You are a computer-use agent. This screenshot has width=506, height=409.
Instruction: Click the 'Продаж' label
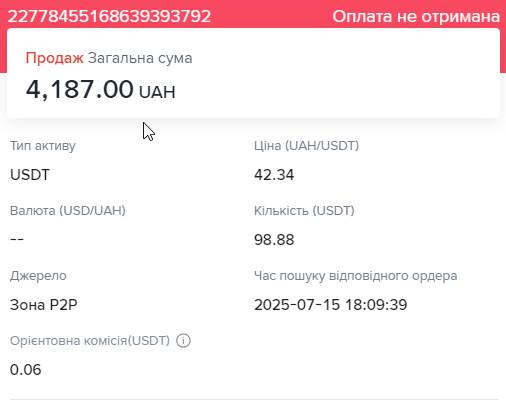coord(55,58)
